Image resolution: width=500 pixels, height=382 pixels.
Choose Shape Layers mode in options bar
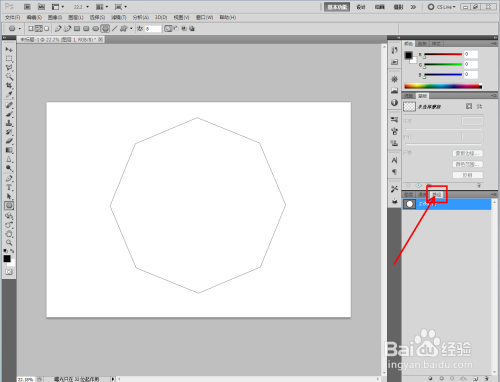tap(31, 29)
